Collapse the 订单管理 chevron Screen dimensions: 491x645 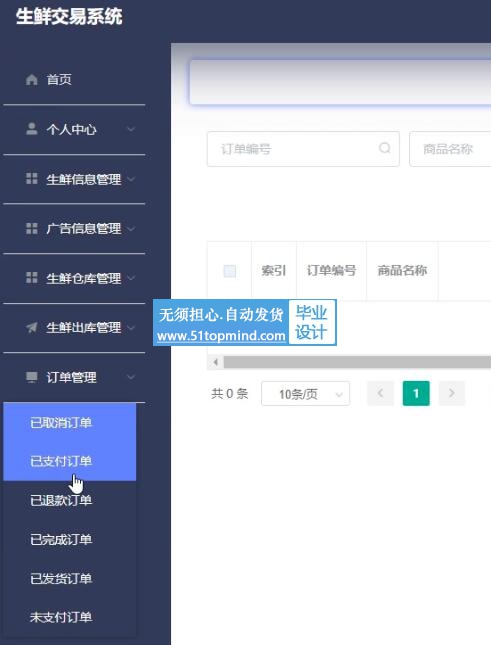click(131, 377)
